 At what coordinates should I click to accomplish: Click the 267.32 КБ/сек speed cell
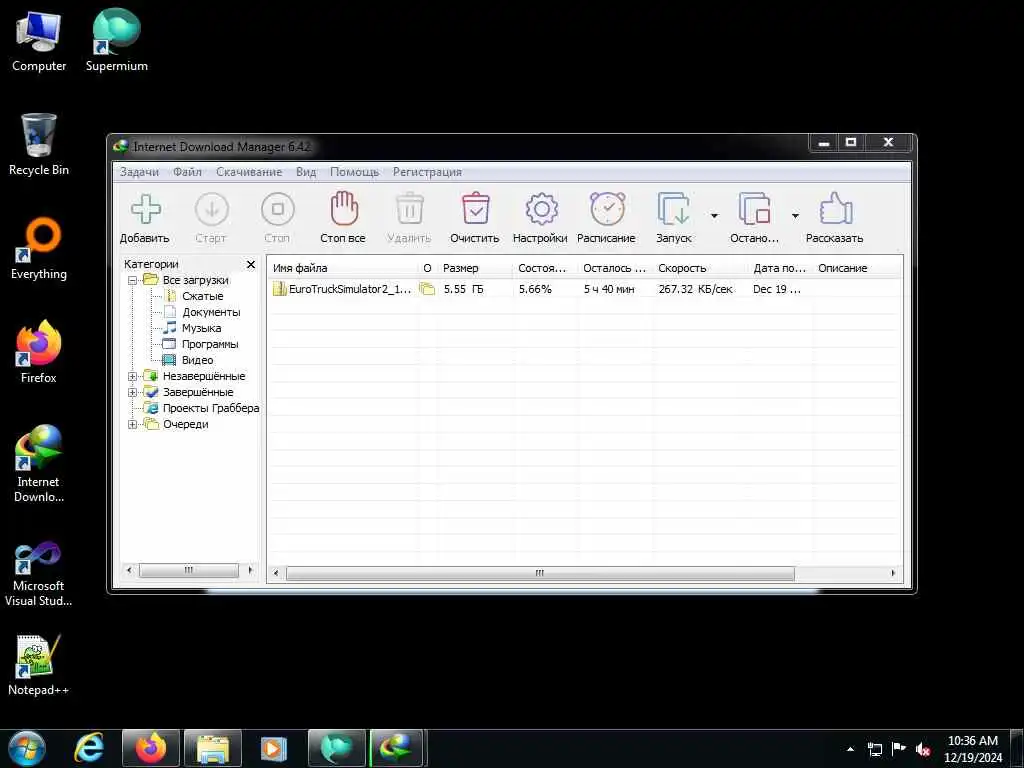click(696, 289)
